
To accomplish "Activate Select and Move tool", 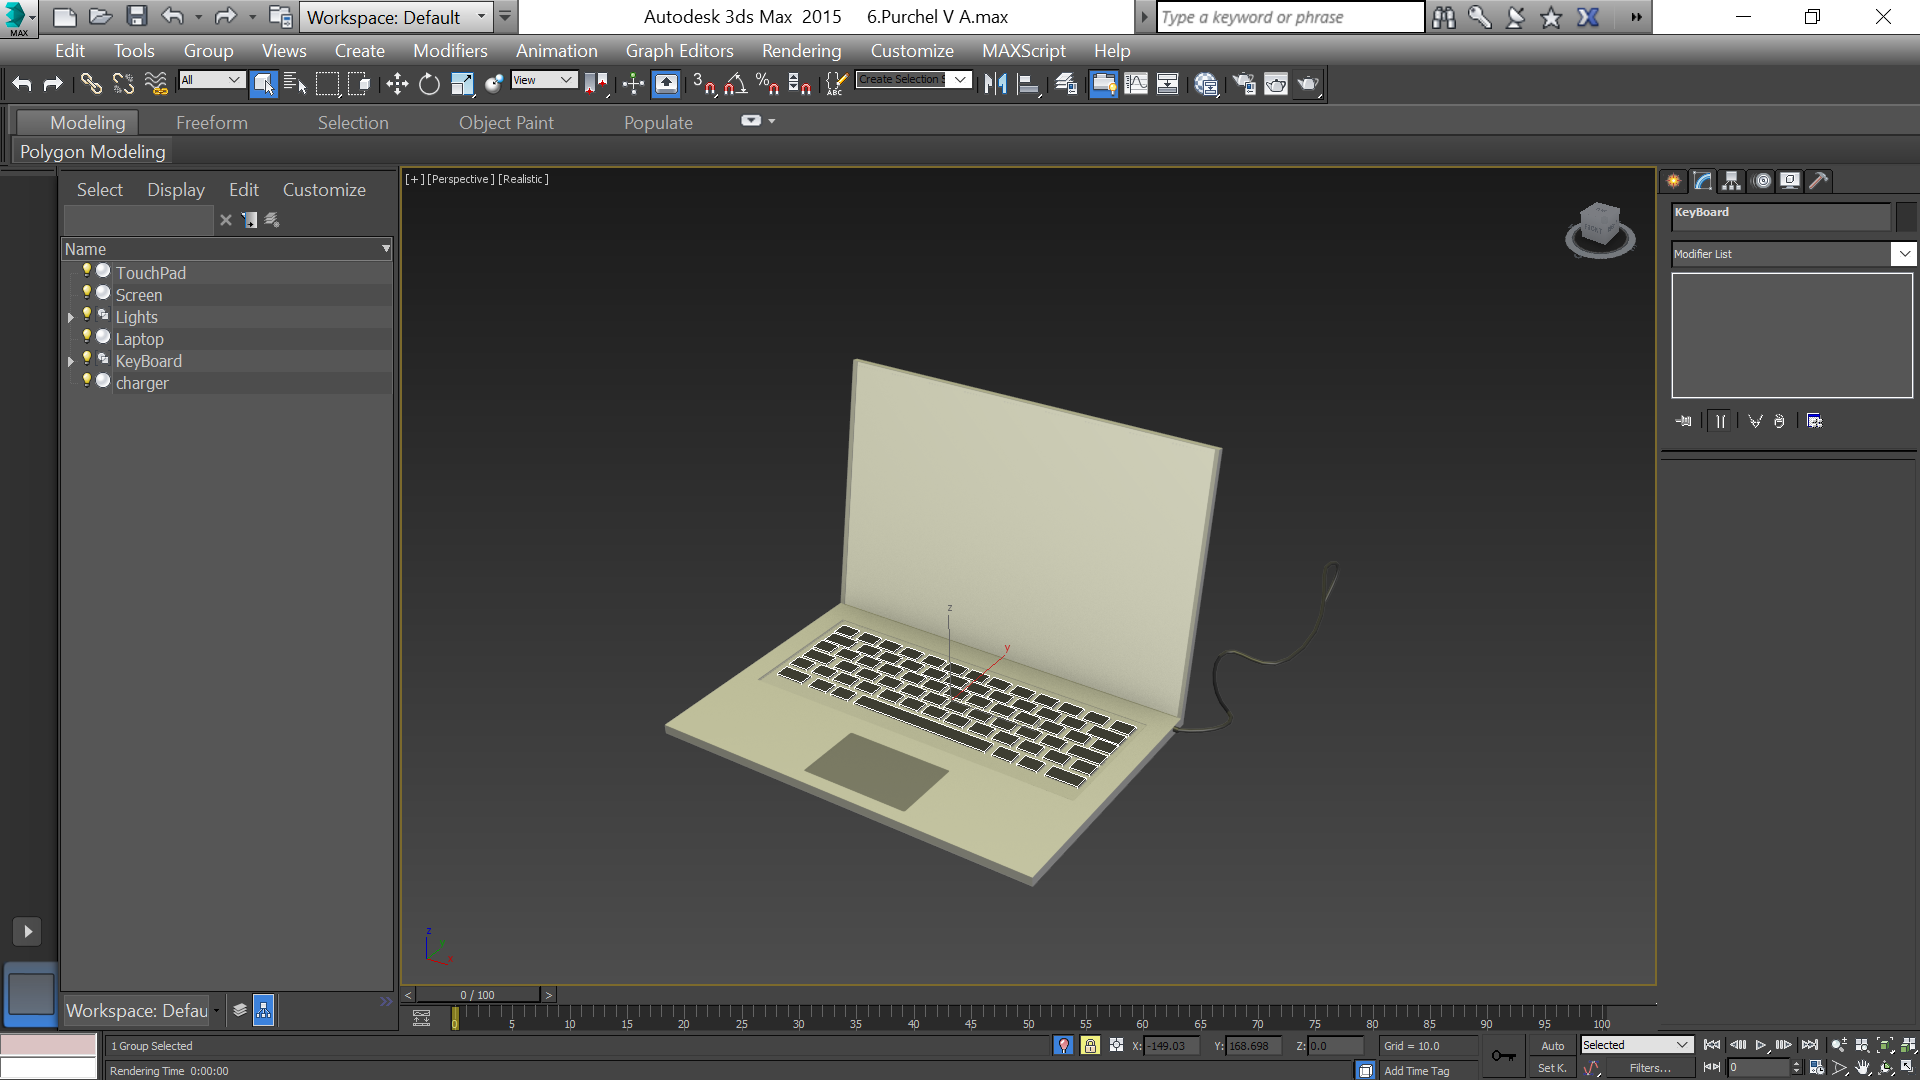I will pos(397,84).
